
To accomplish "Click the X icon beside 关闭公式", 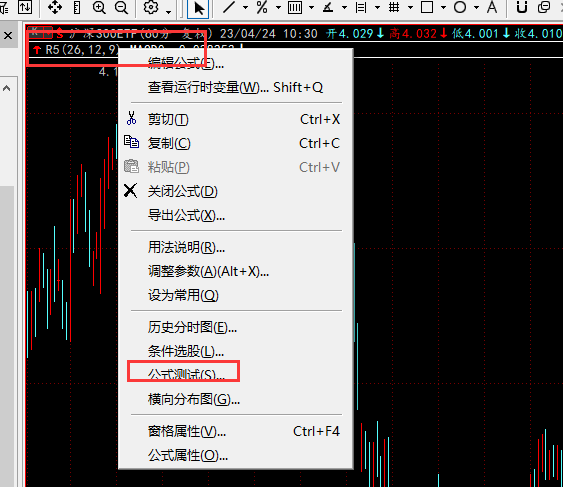I will click(130, 191).
